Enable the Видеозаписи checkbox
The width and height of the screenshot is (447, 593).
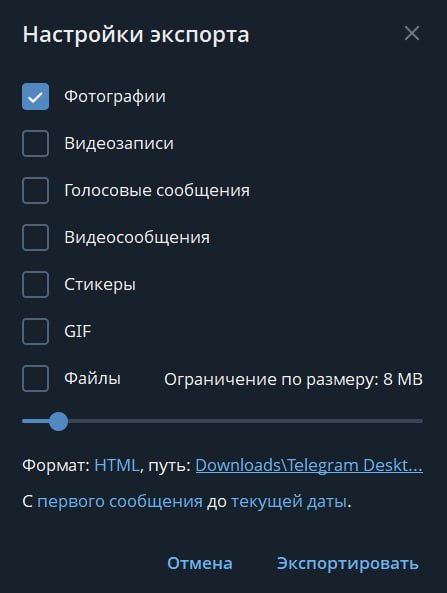tap(36, 143)
